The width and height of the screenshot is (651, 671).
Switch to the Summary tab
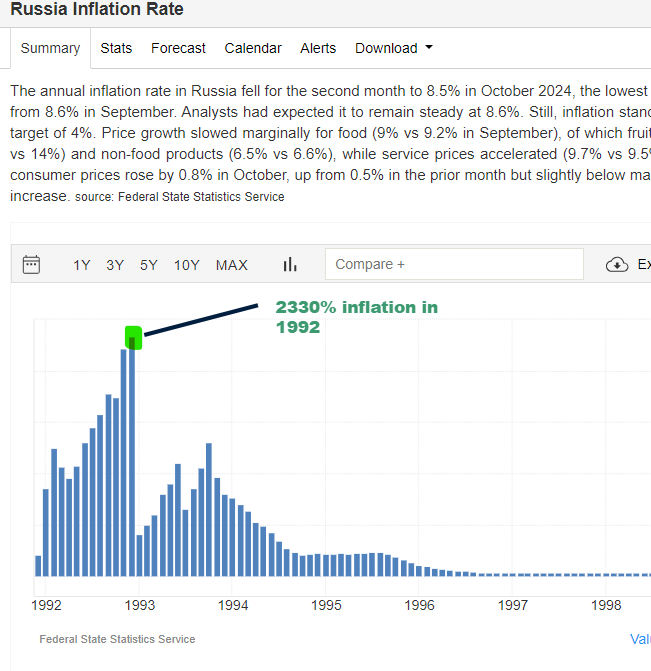[x=51, y=48]
